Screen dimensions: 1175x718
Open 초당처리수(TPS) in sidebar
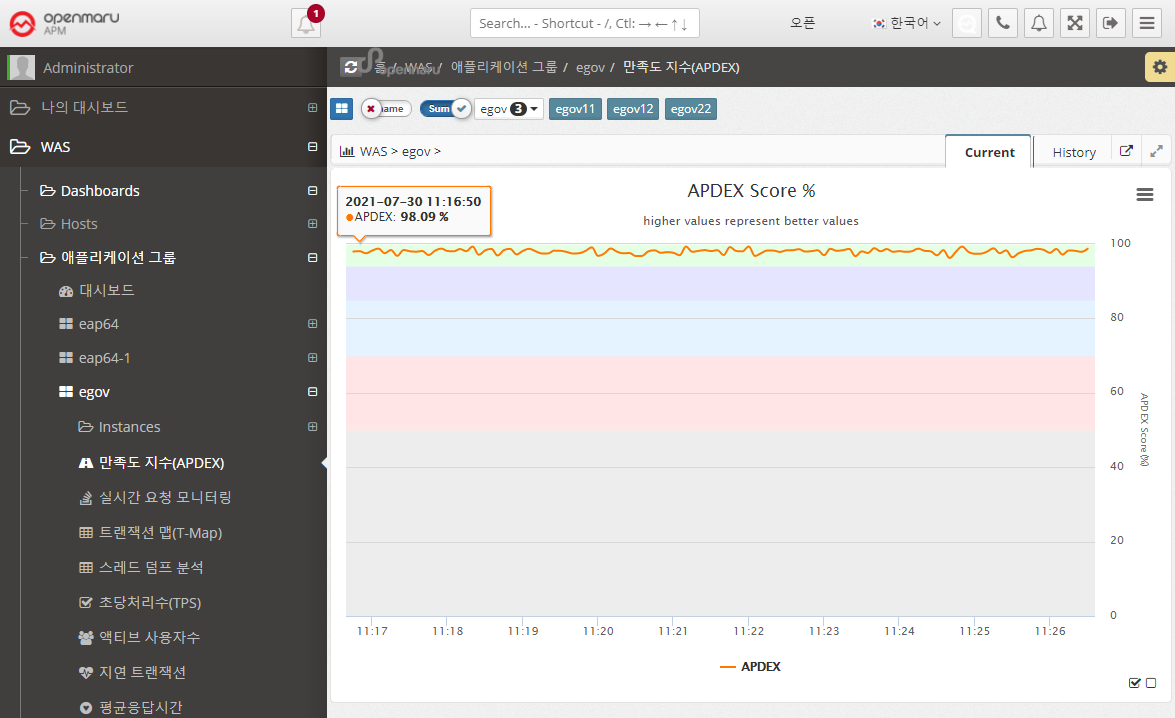click(150, 603)
